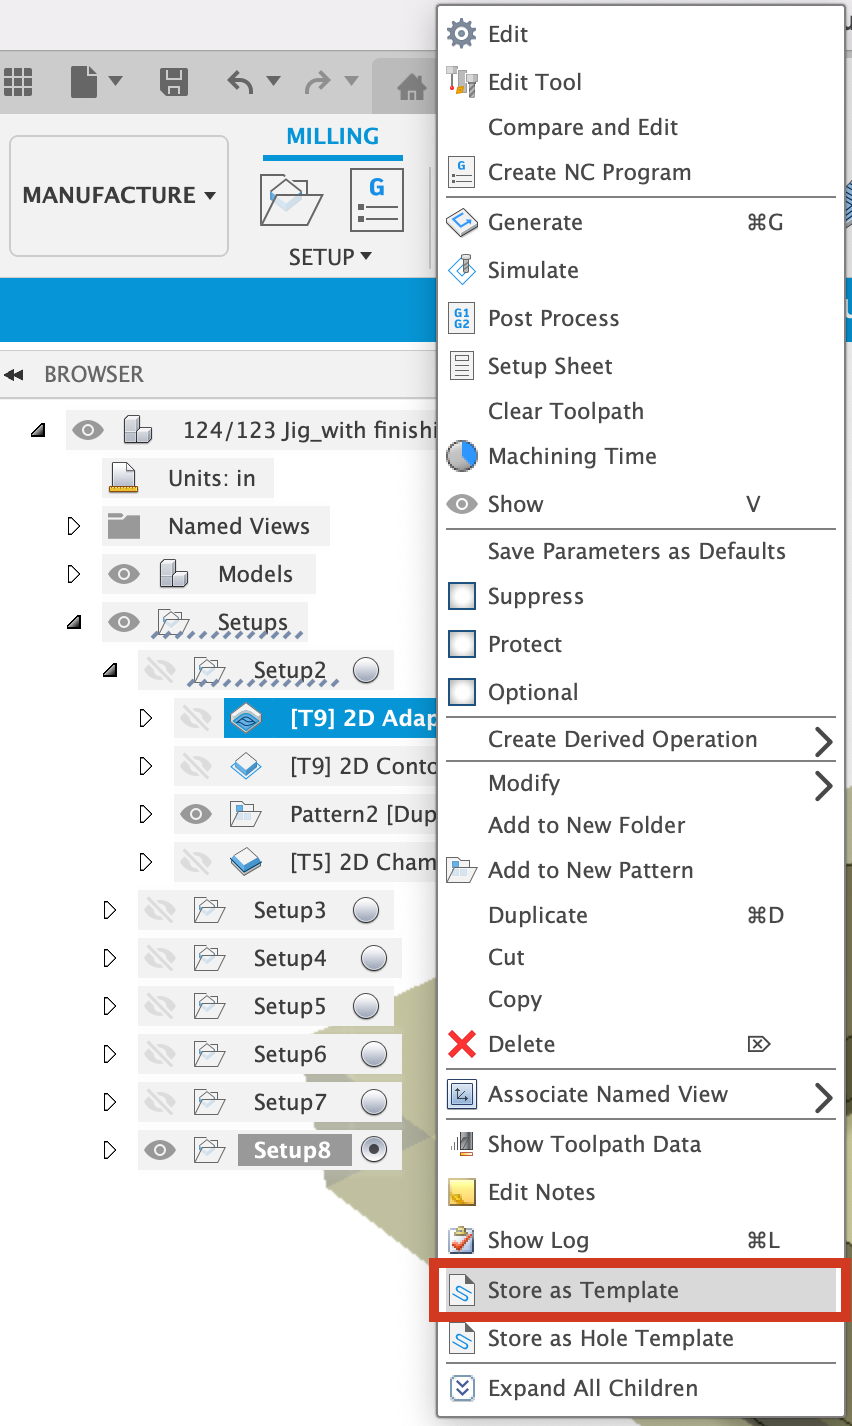
Task: Open the Edit gear icon in context menu
Action: 460,33
